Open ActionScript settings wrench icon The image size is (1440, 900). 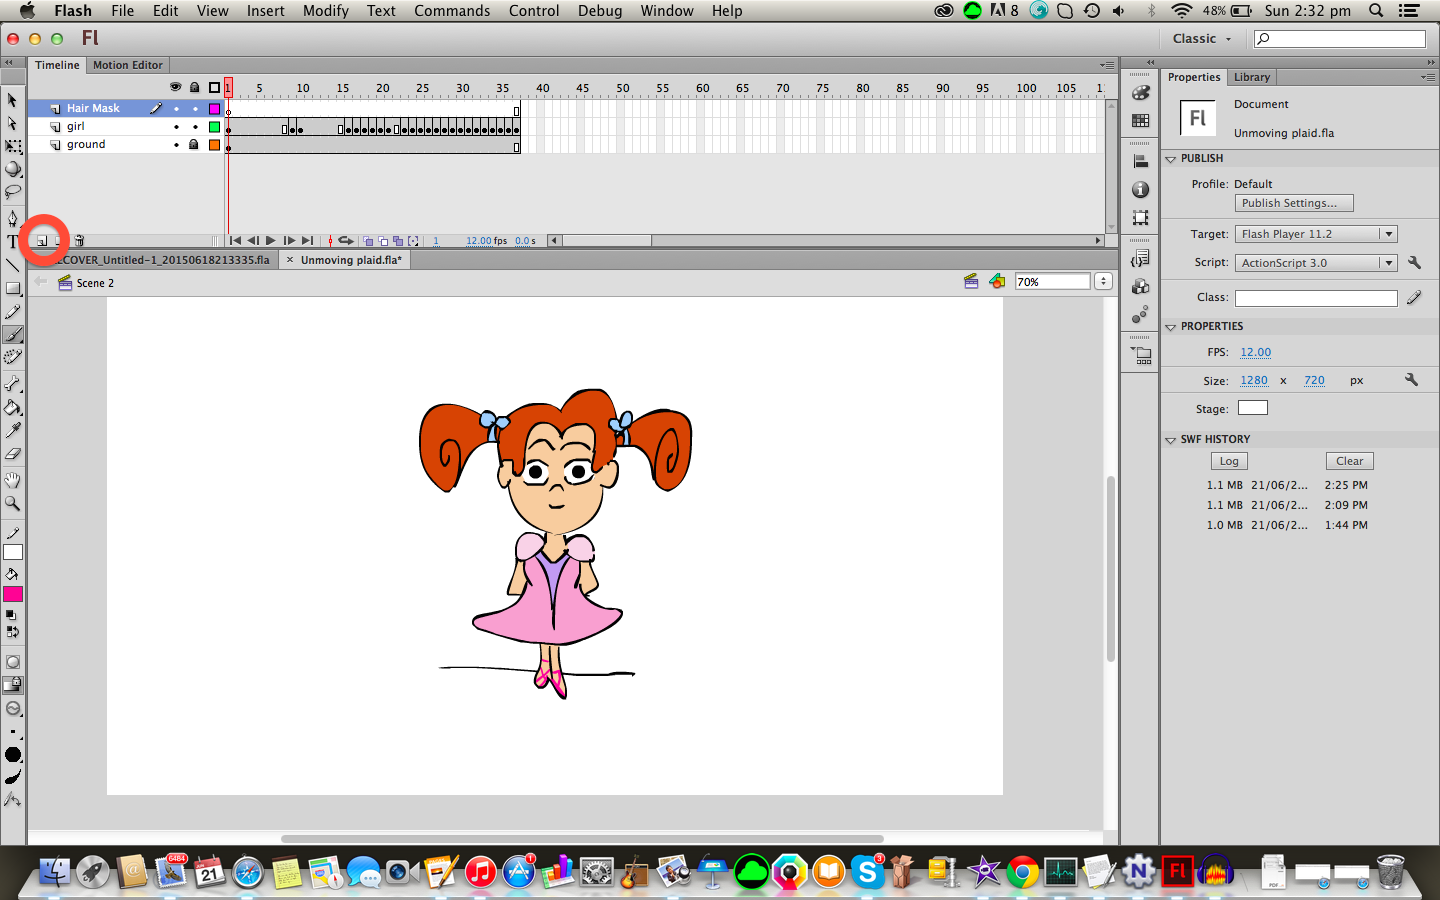[1414, 263]
